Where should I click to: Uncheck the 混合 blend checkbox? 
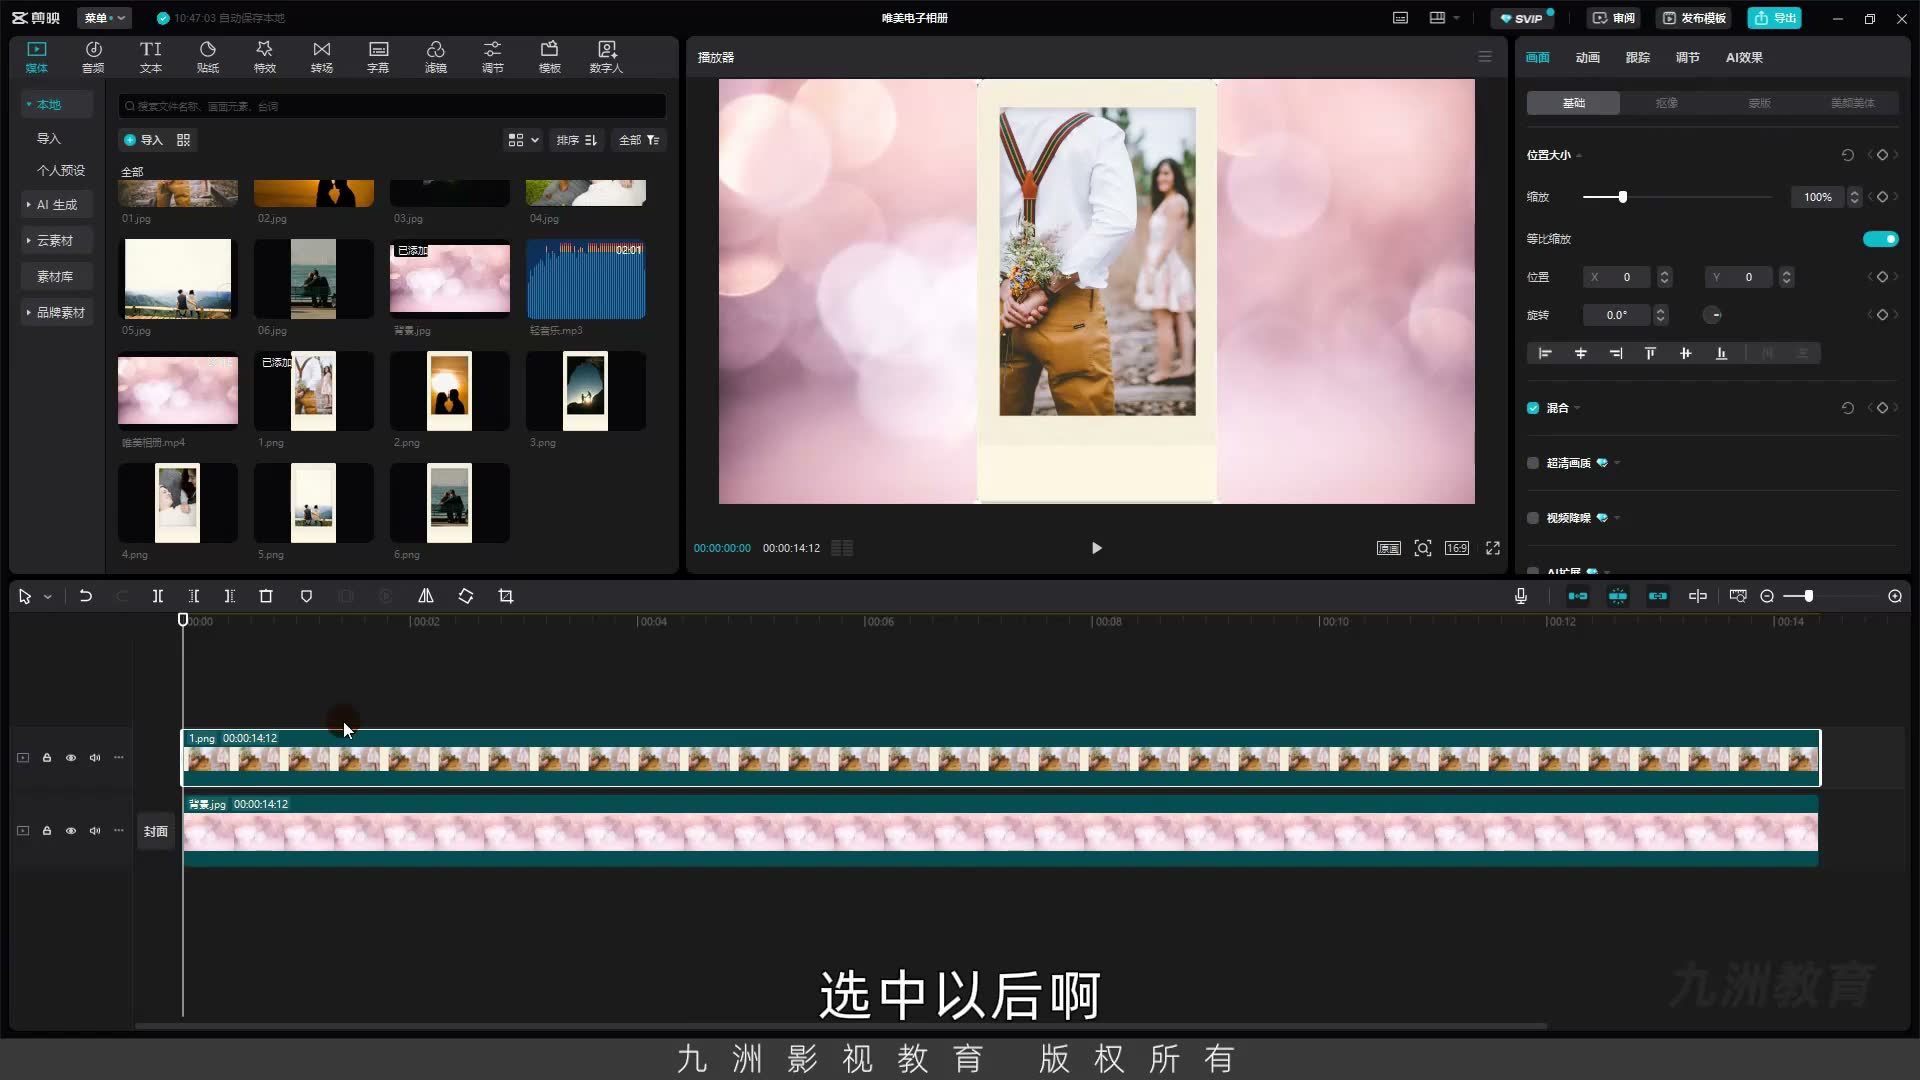[1533, 408]
